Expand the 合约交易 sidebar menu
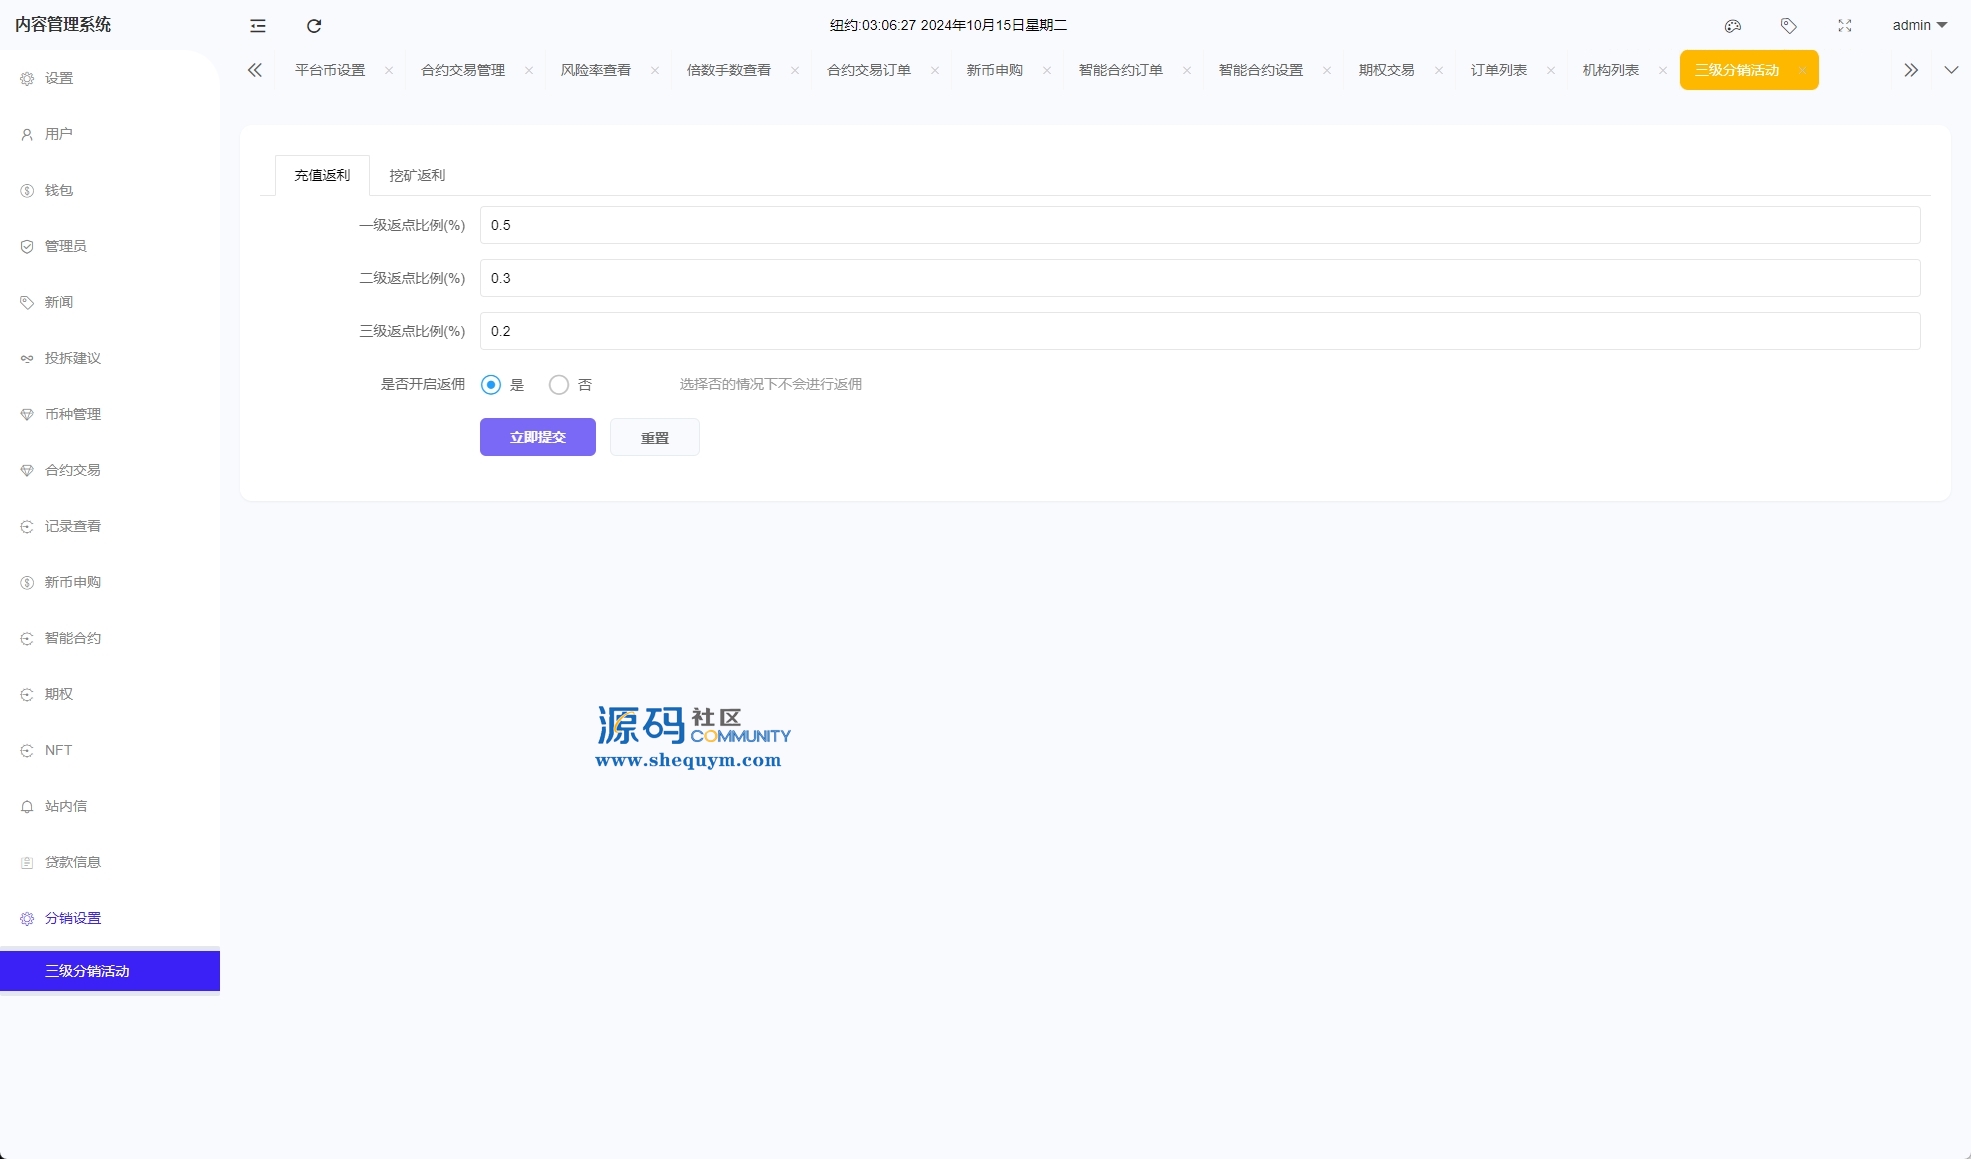The image size is (1971, 1159). click(72, 470)
